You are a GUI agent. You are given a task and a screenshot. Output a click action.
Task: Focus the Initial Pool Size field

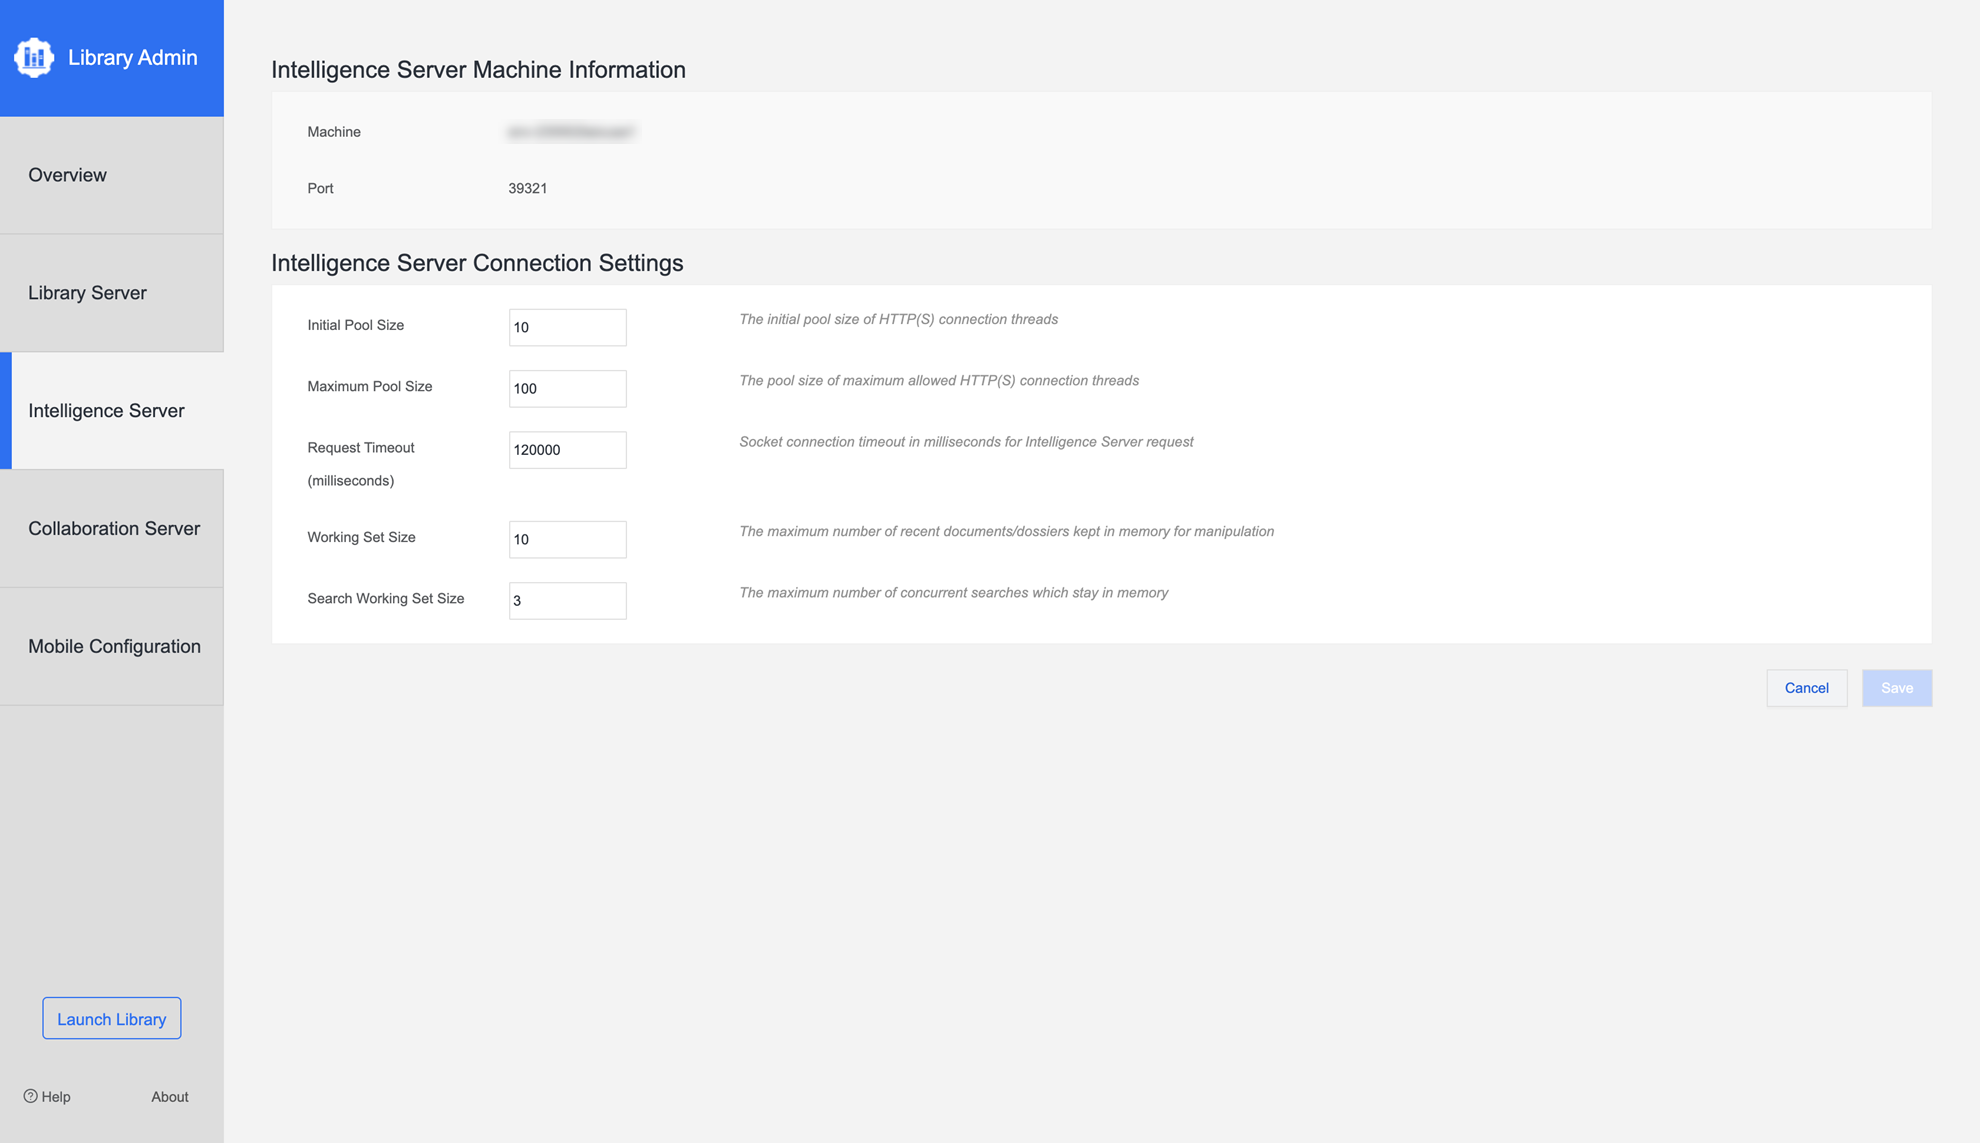click(567, 328)
